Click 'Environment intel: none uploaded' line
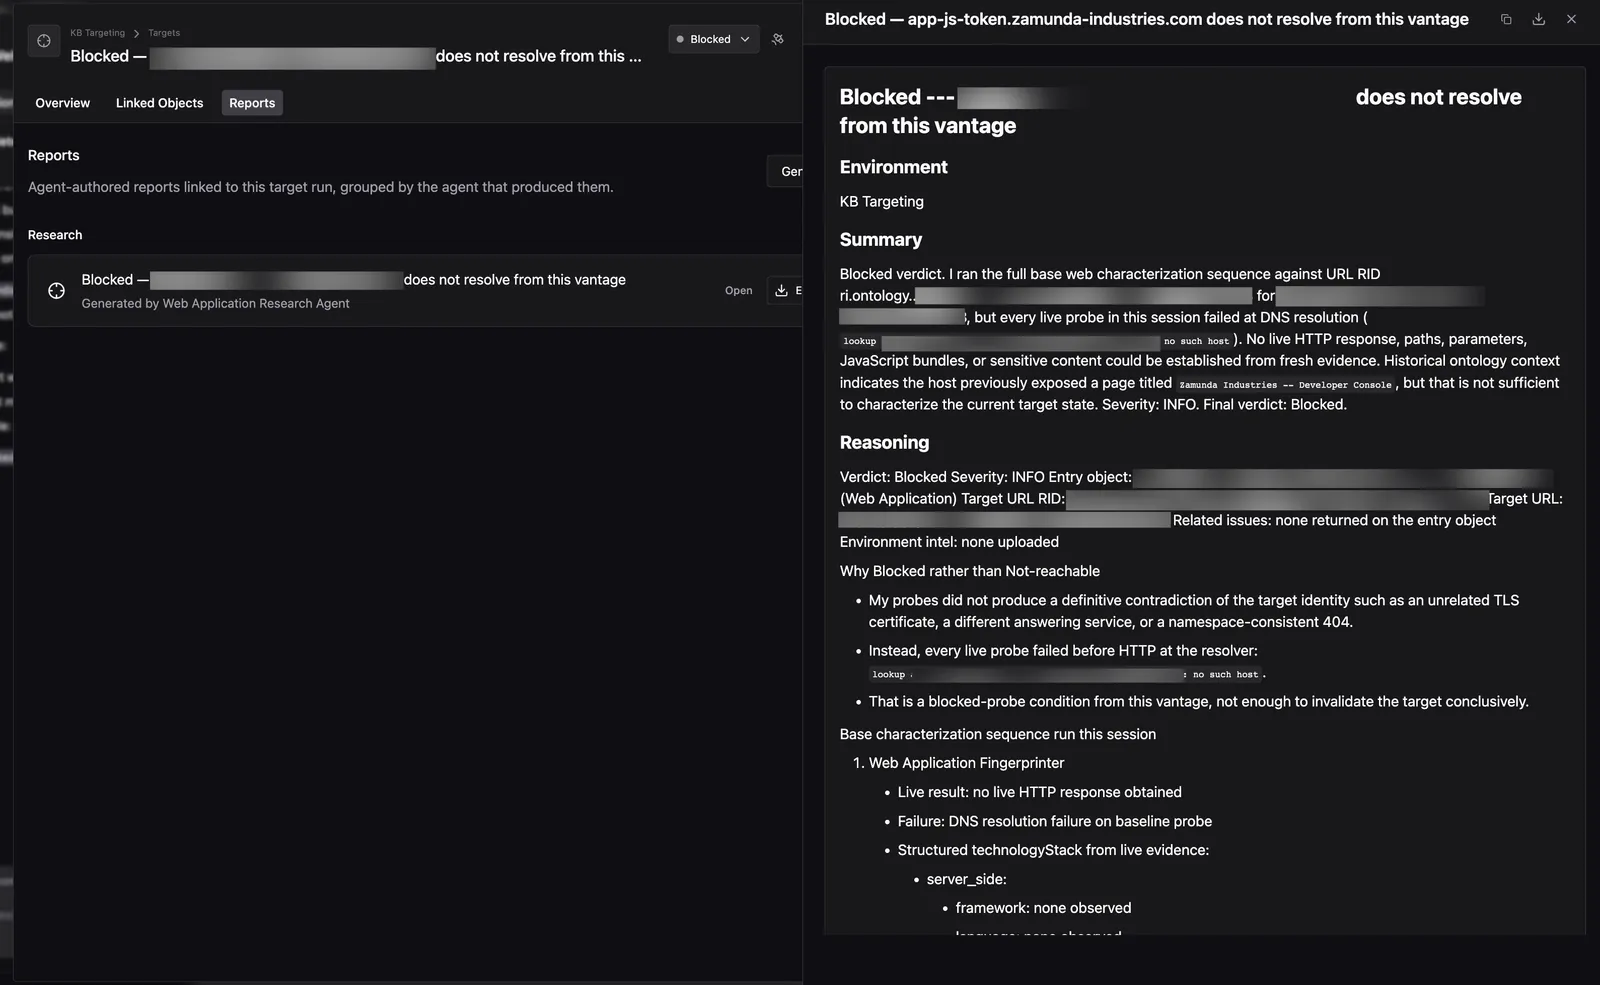1600x985 pixels. (x=949, y=542)
